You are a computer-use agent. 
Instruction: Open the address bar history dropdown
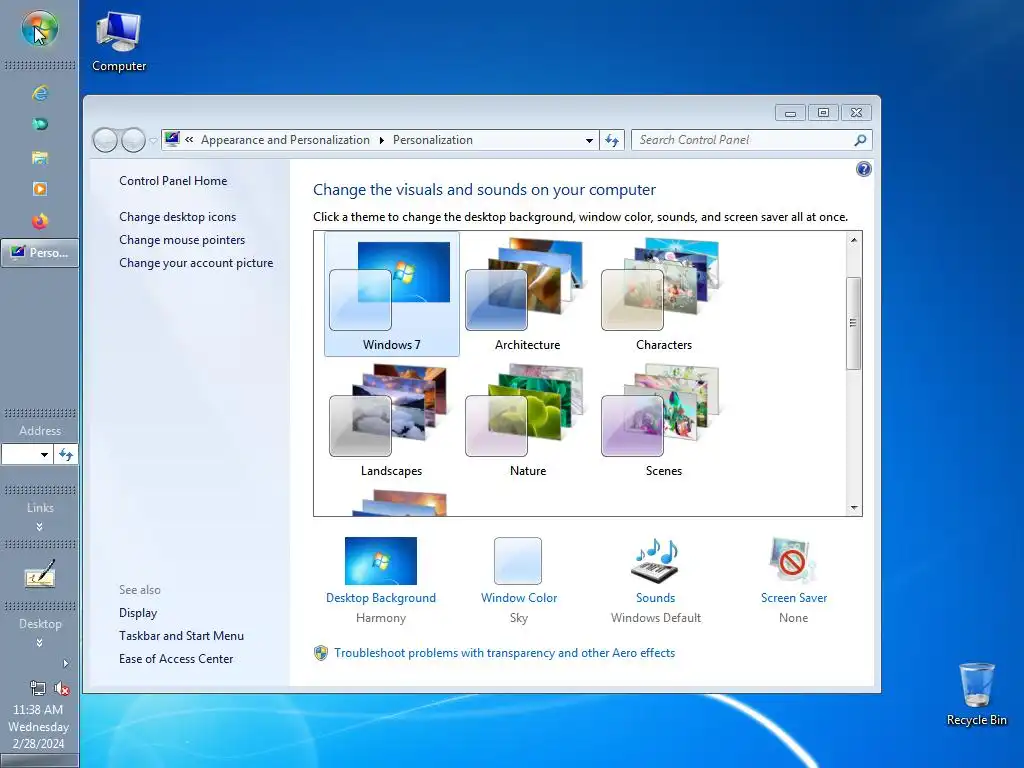point(589,140)
